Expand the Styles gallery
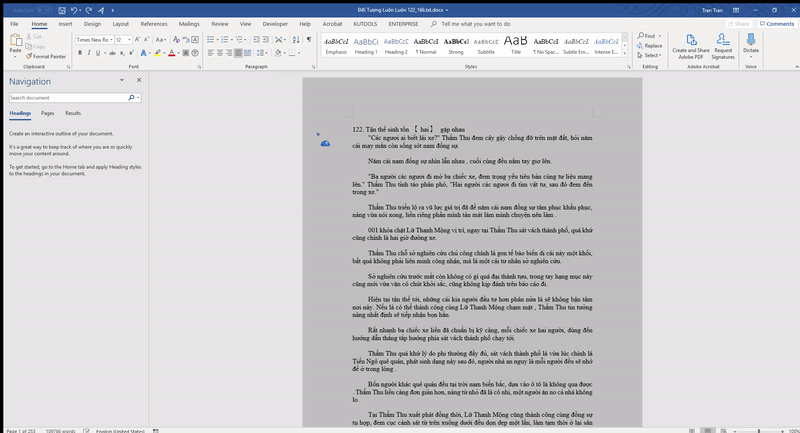This screenshot has width=800, height=433. (627, 52)
